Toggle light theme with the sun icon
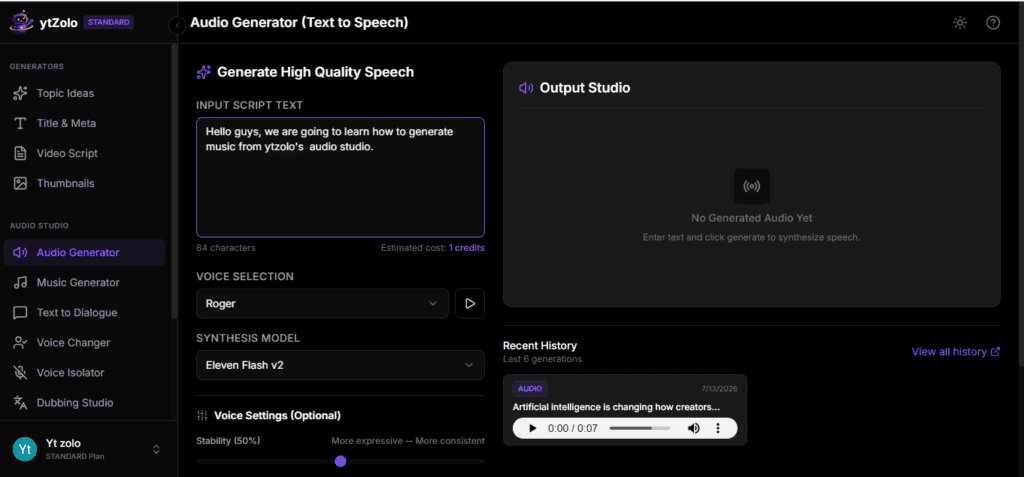1024x477 pixels. [x=959, y=23]
